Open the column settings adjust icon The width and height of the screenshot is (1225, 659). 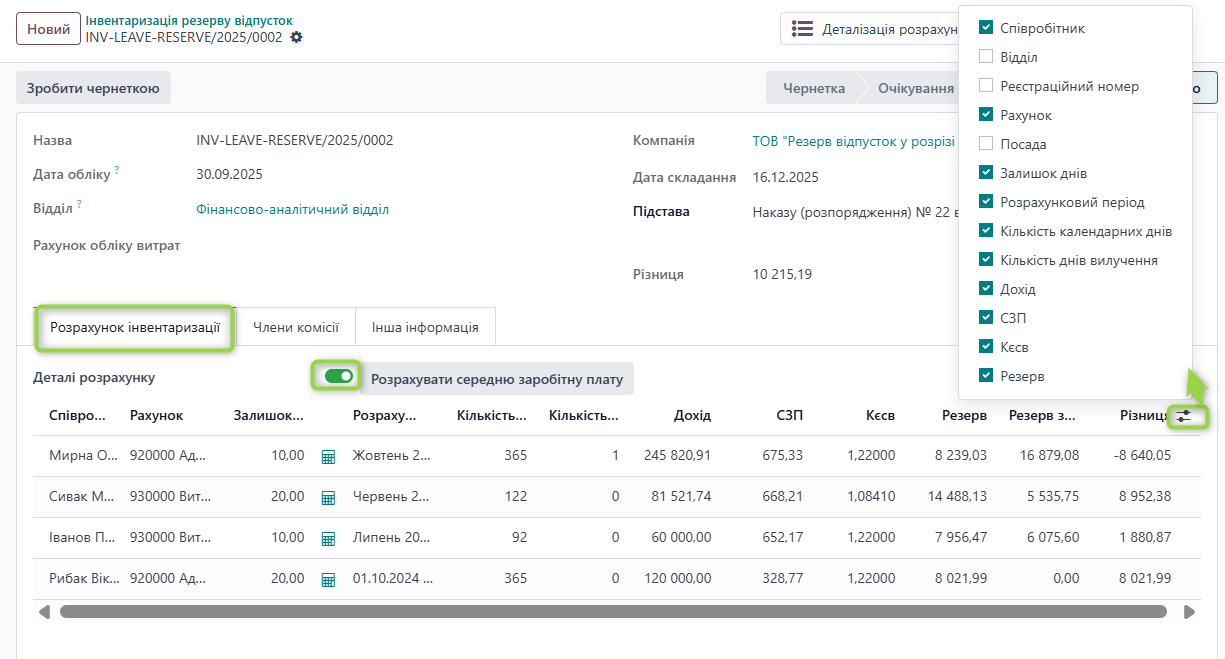pos(1185,416)
